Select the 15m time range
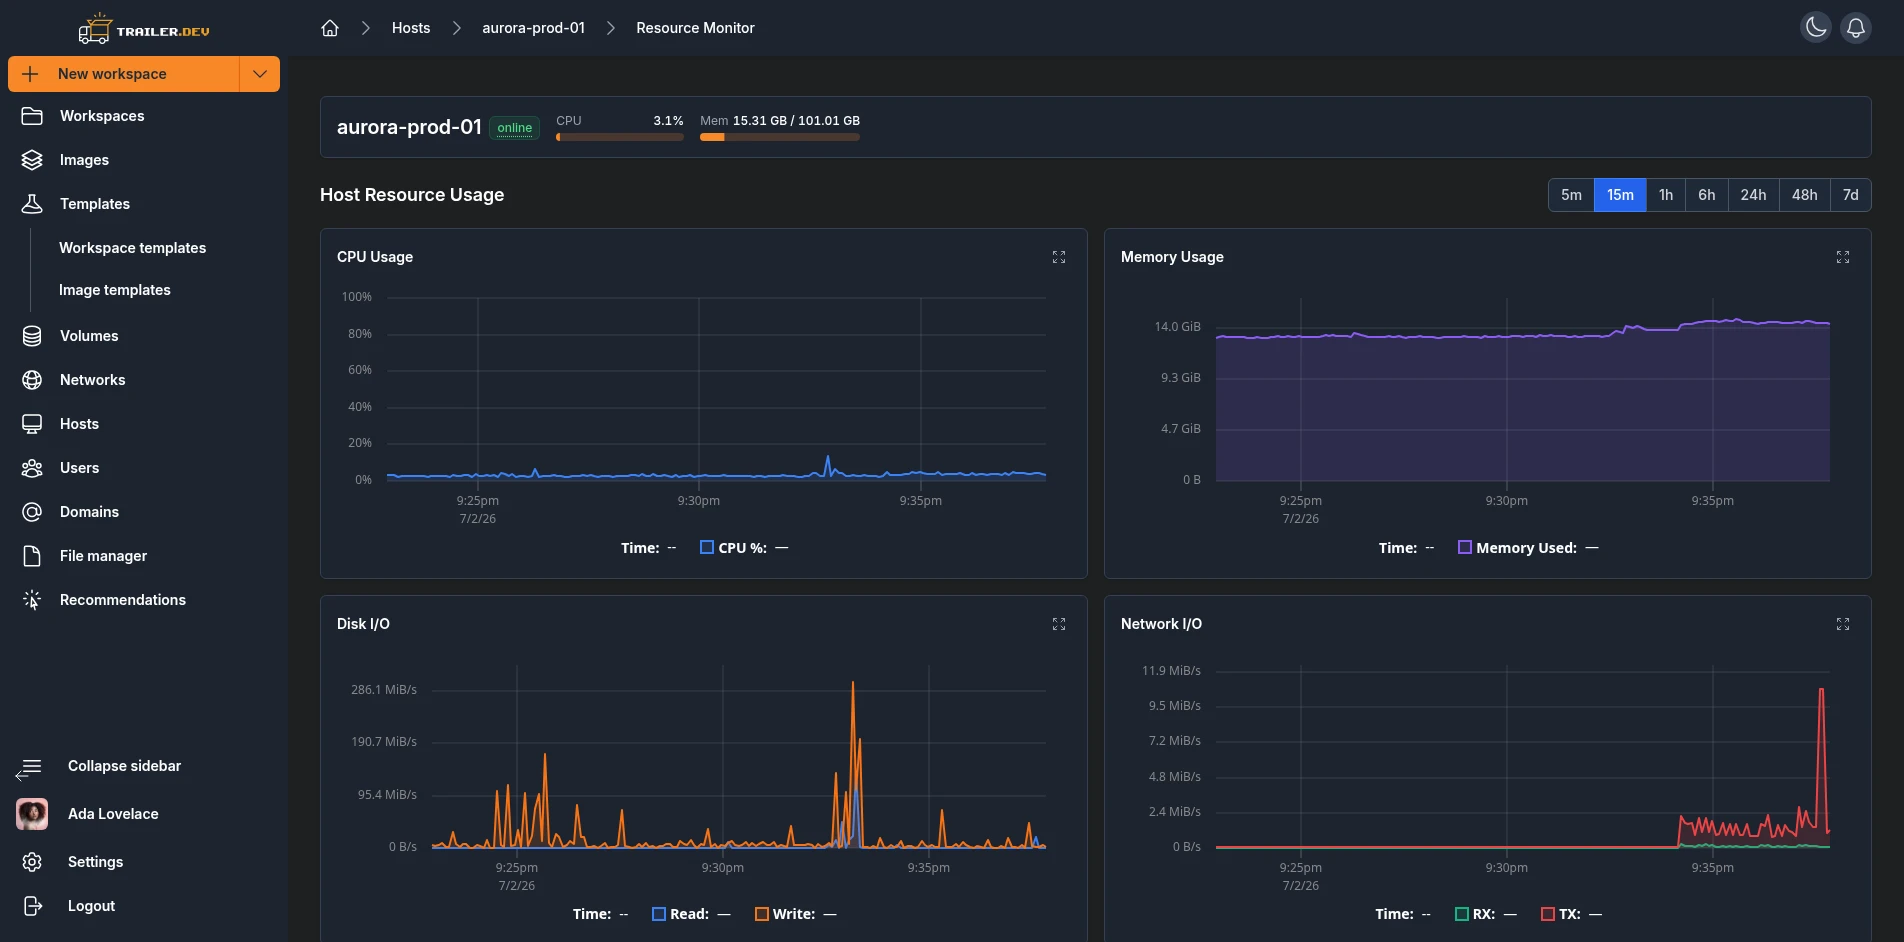 [1620, 195]
